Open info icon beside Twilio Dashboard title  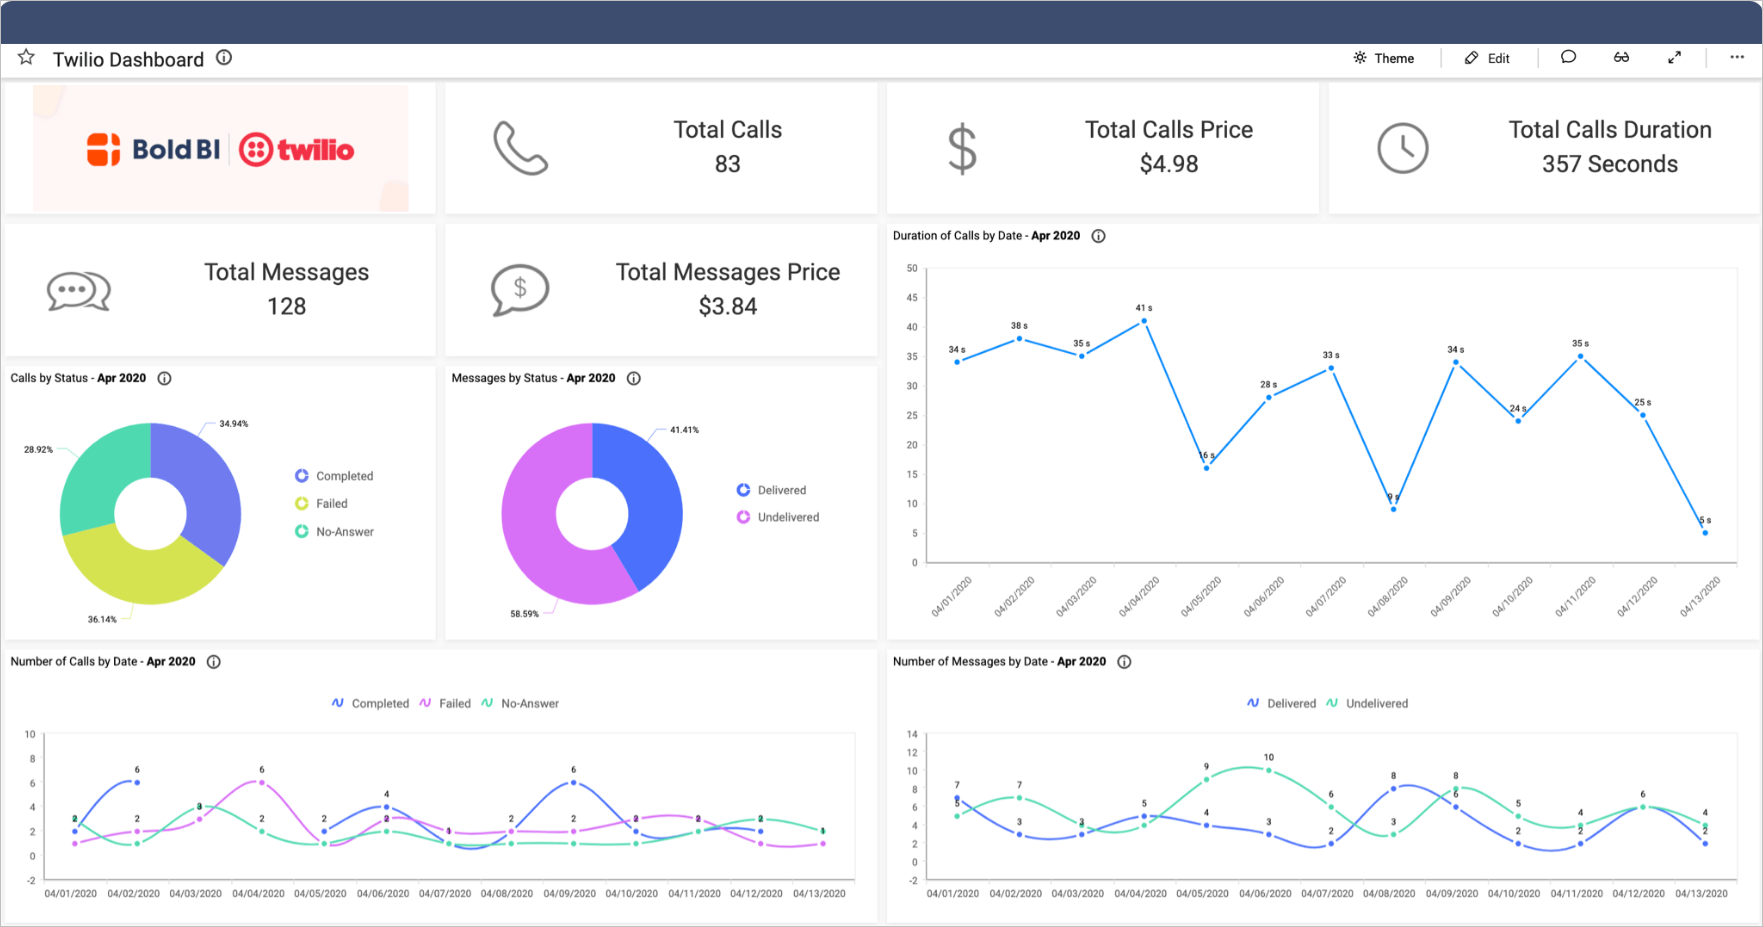[x=224, y=58]
